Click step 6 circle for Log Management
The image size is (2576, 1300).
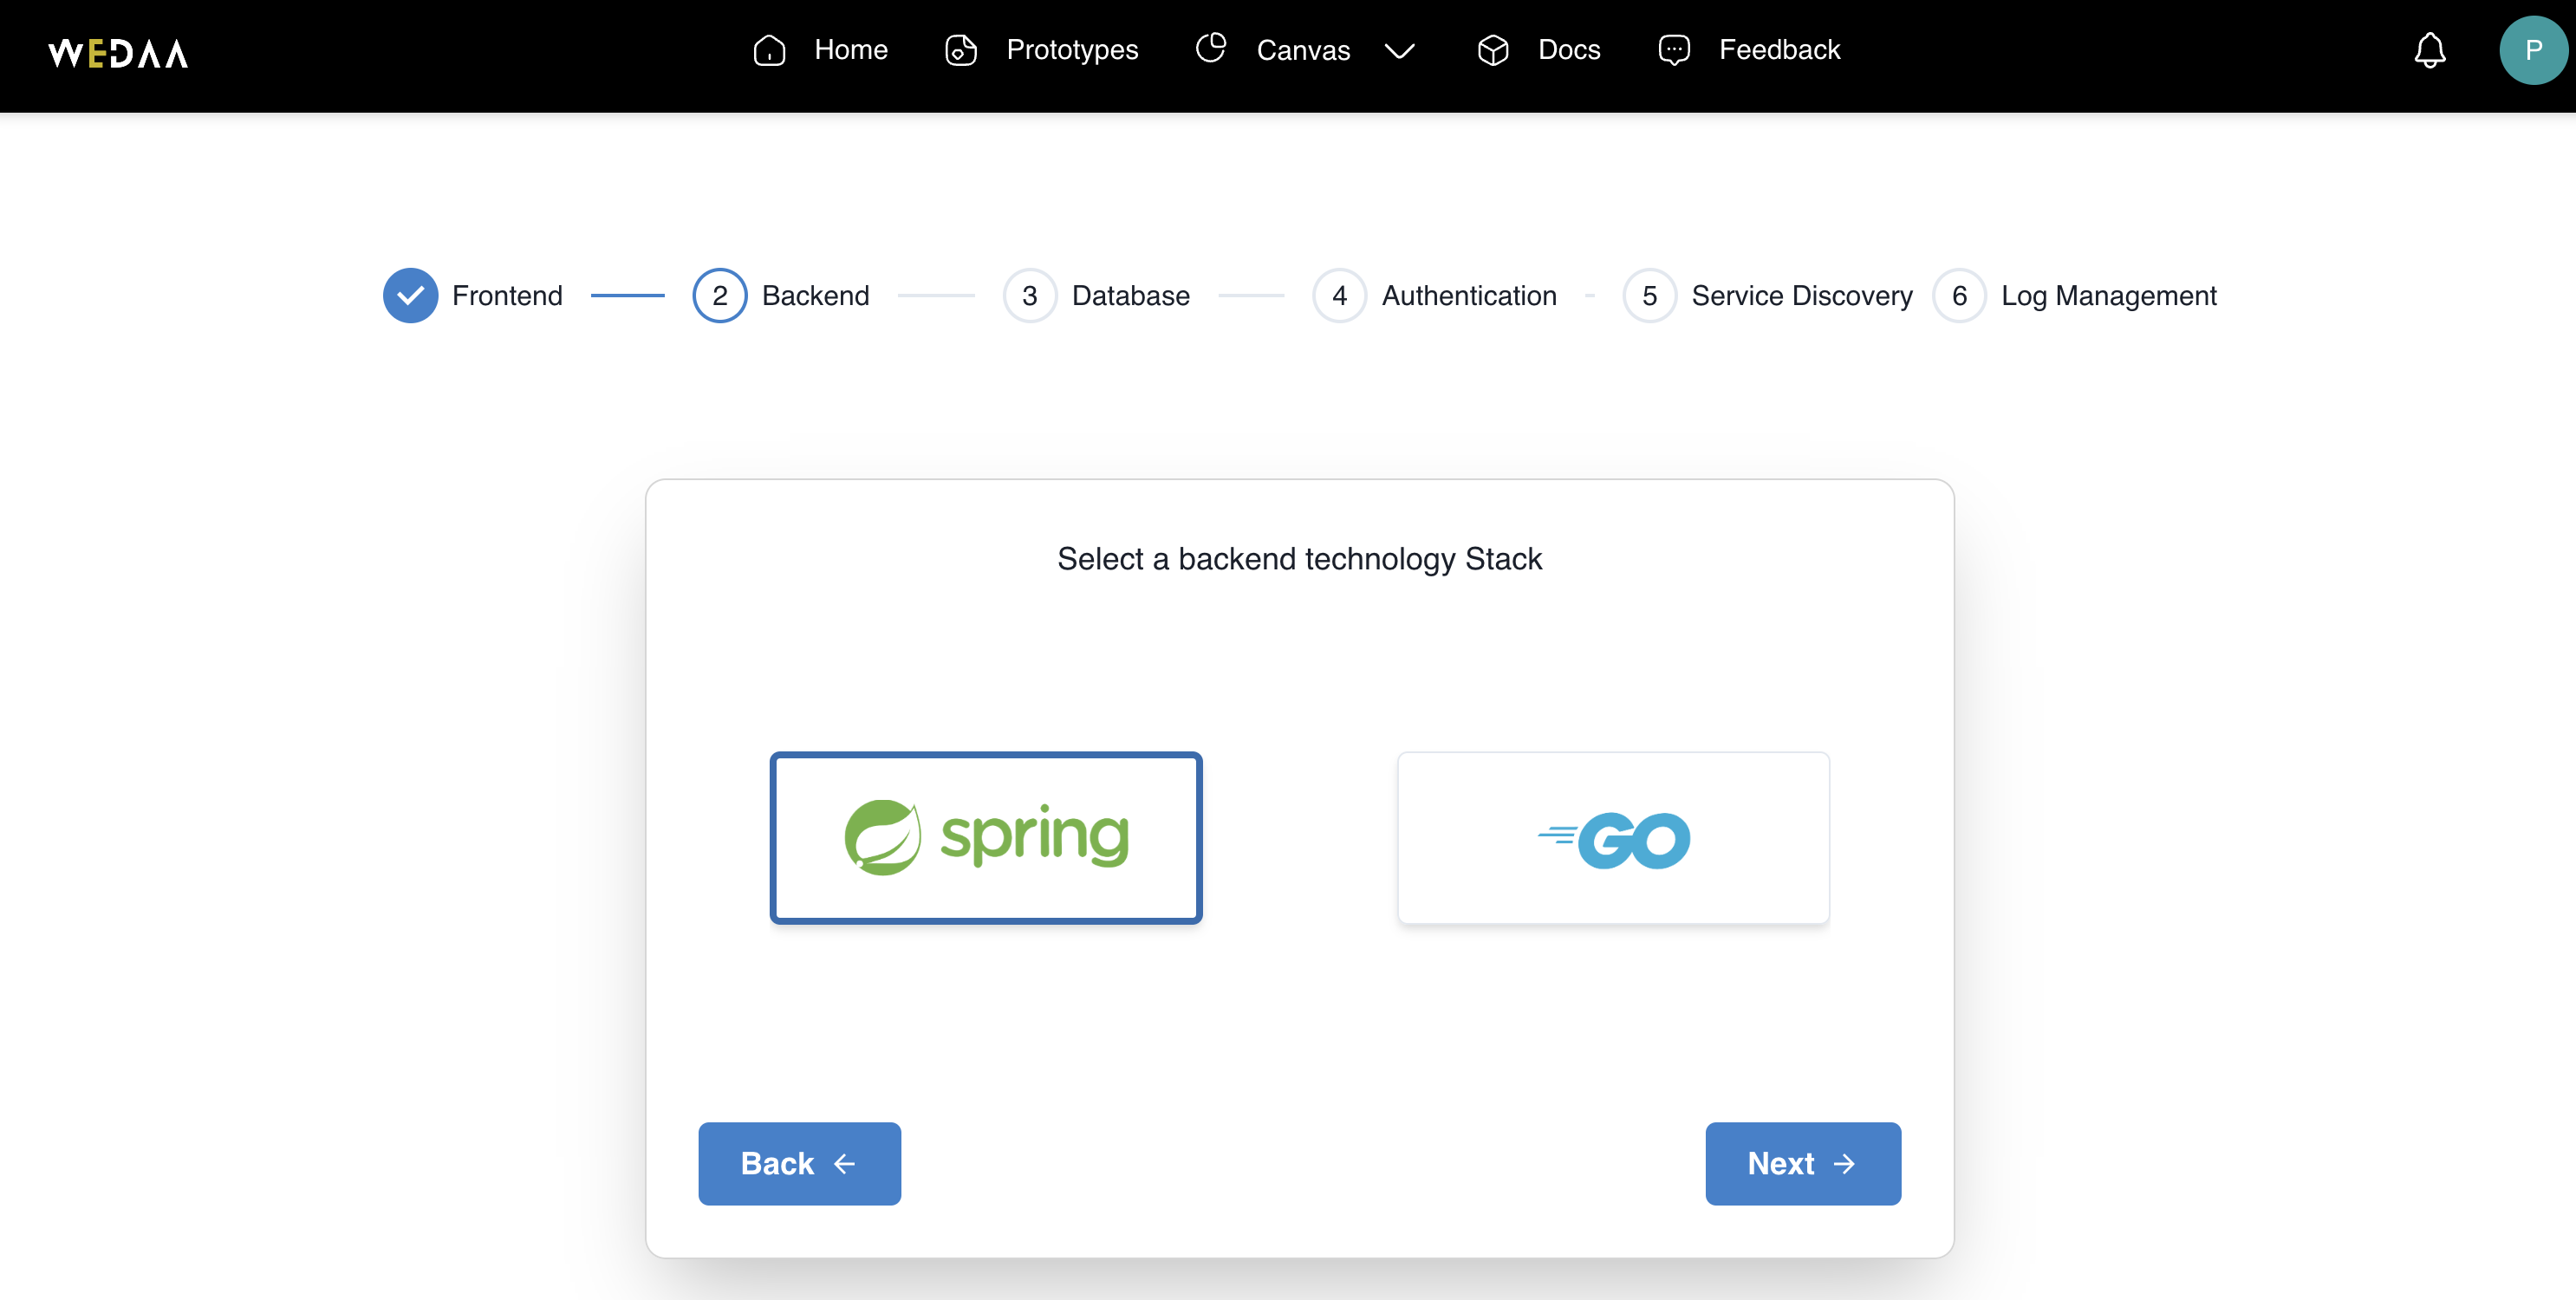tap(1960, 295)
